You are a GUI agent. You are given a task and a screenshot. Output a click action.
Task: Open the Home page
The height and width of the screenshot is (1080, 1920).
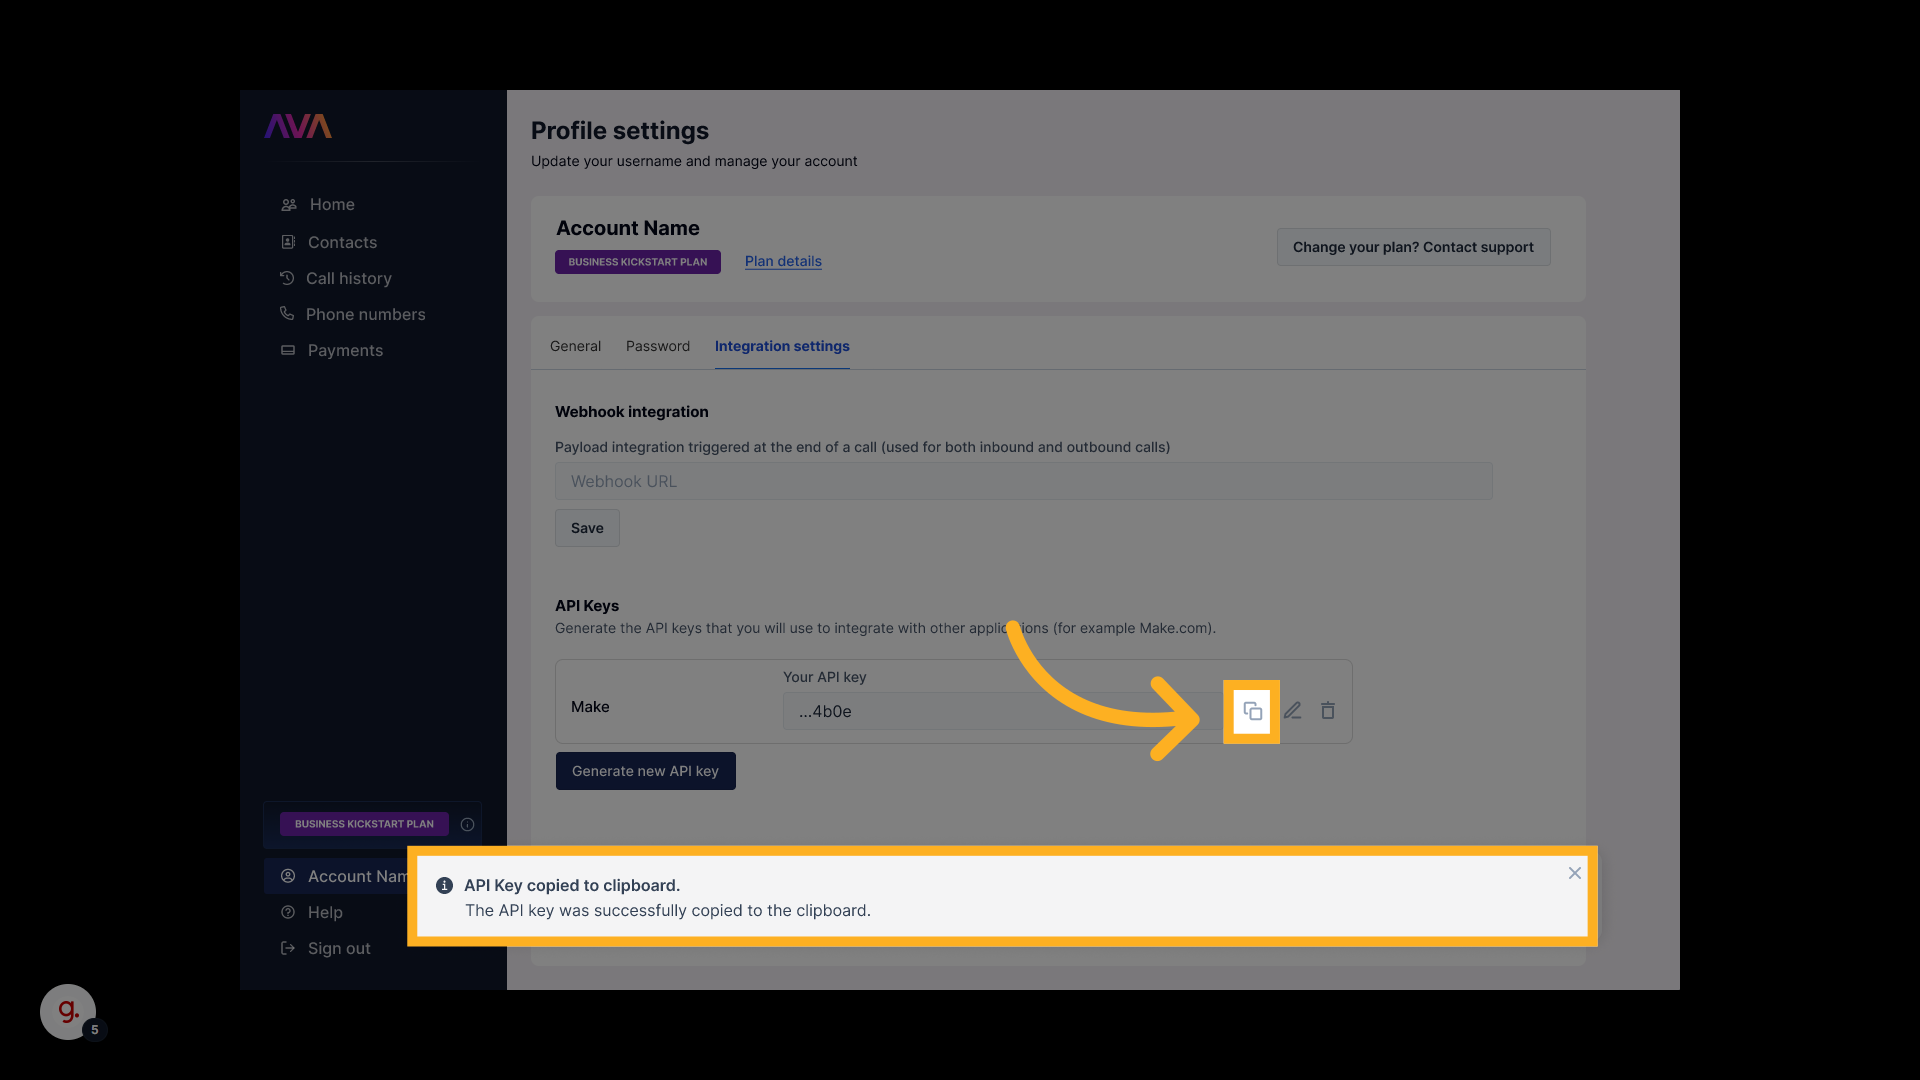click(x=331, y=204)
